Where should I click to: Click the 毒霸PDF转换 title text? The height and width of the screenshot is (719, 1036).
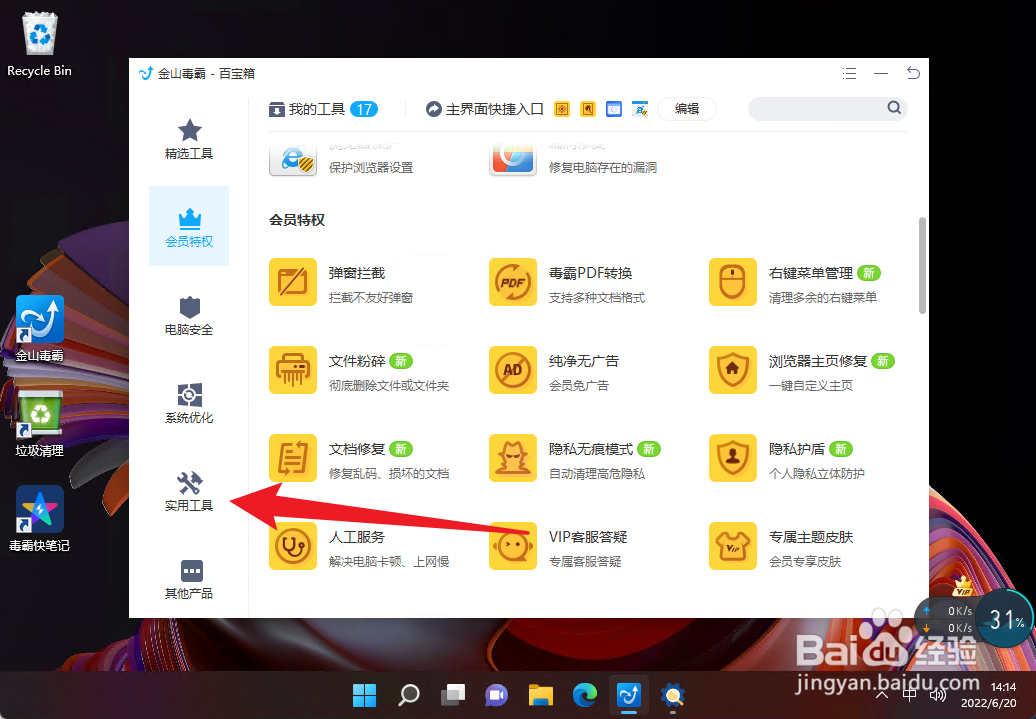click(591, 273)
